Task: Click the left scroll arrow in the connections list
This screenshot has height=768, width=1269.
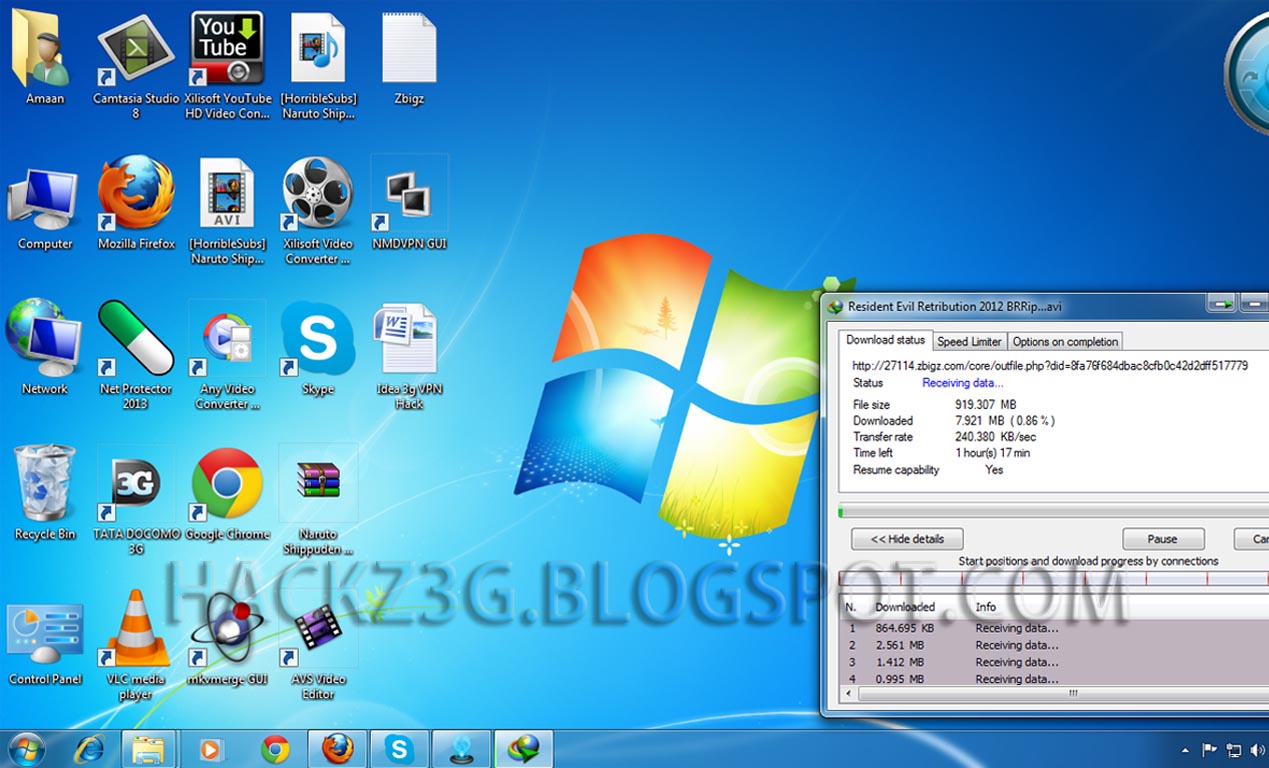Action: point(847,692)
